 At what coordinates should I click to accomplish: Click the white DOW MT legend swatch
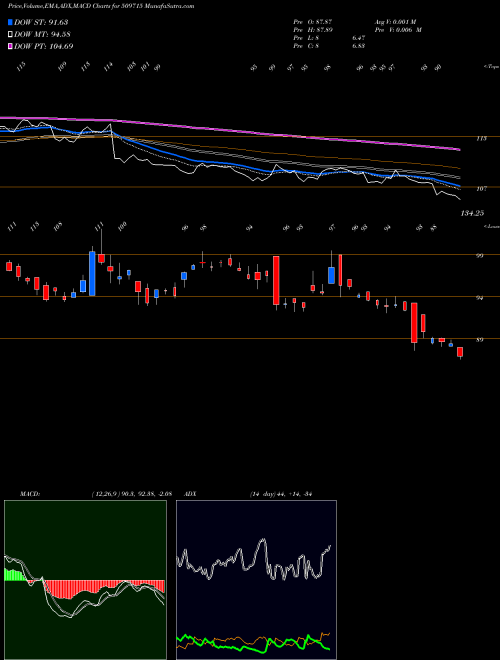(11, 35)
